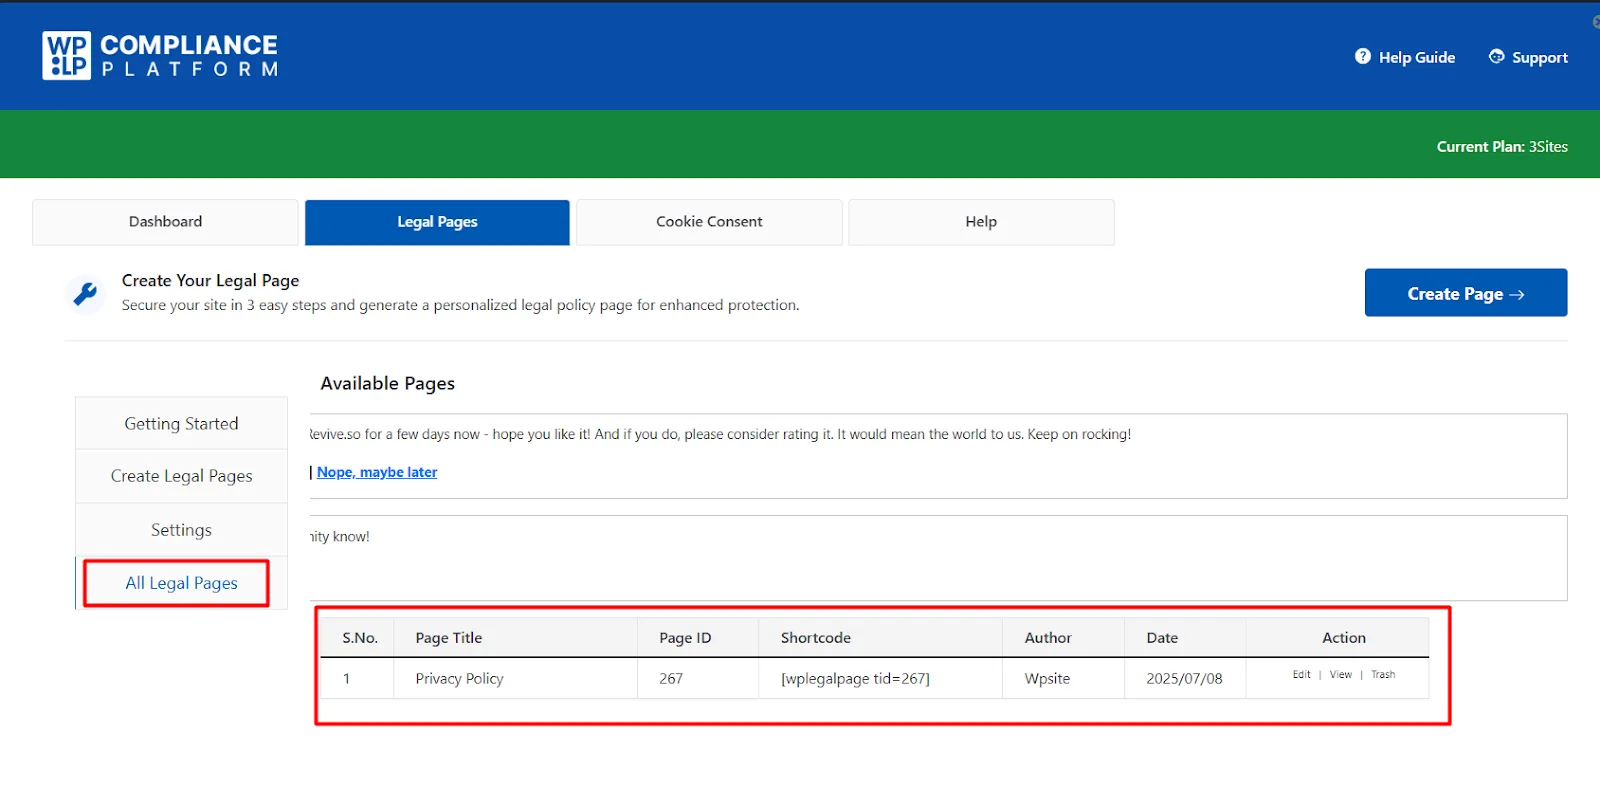Click Edit for the Privacy Policy page
1600x788 pixels.
click(1301, 675)
